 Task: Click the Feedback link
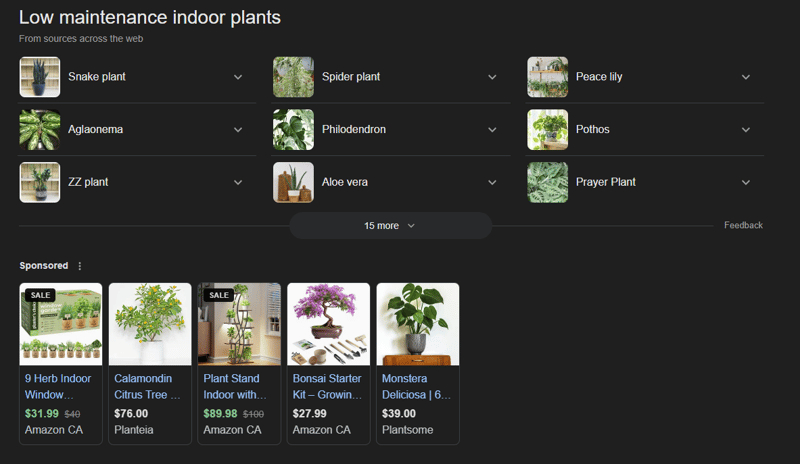743,226
